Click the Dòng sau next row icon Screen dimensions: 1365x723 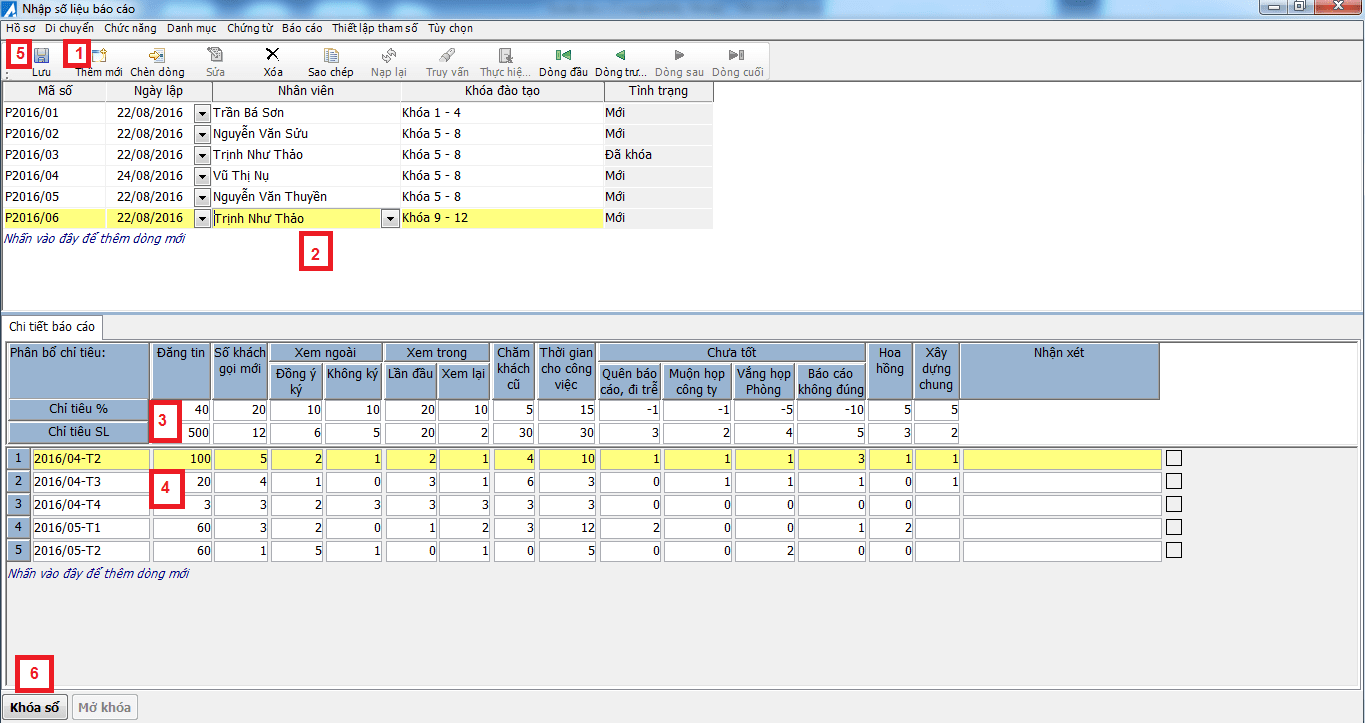(x=680, y=56)
